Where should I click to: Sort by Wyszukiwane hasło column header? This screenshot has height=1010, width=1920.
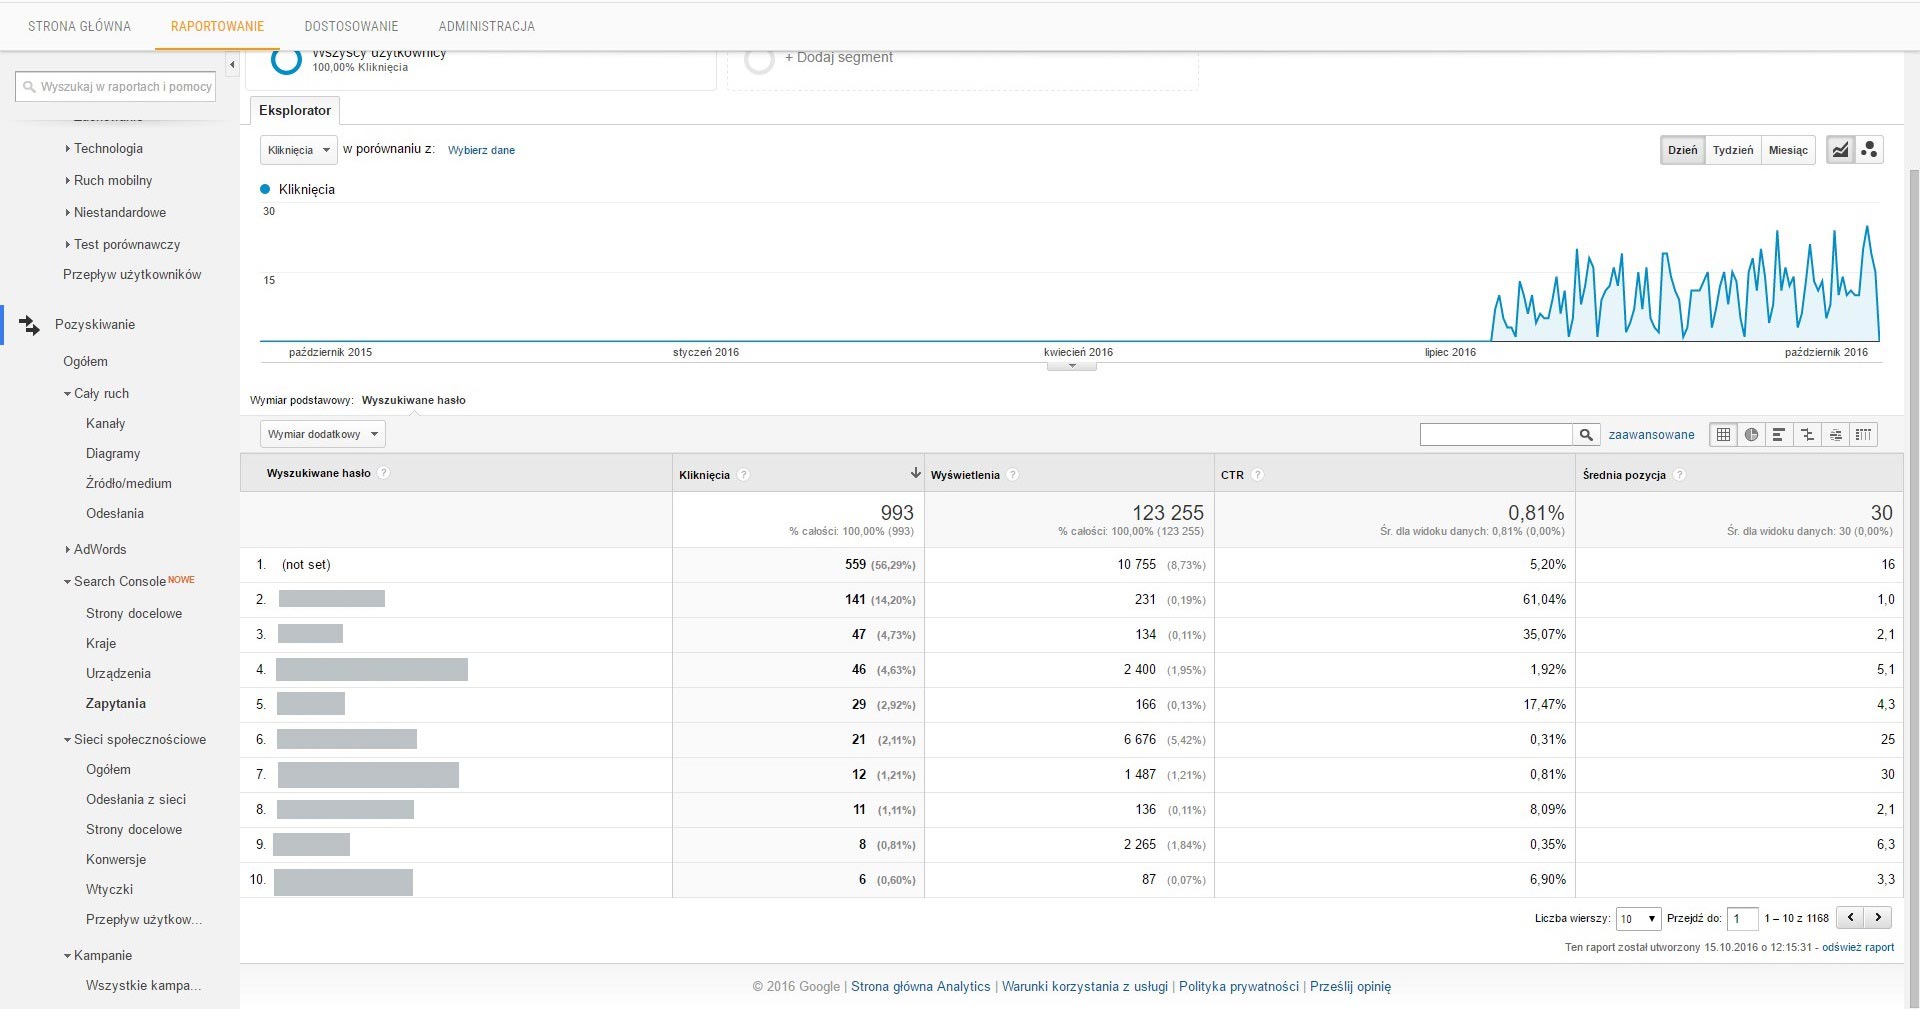[x=318, y=473]
